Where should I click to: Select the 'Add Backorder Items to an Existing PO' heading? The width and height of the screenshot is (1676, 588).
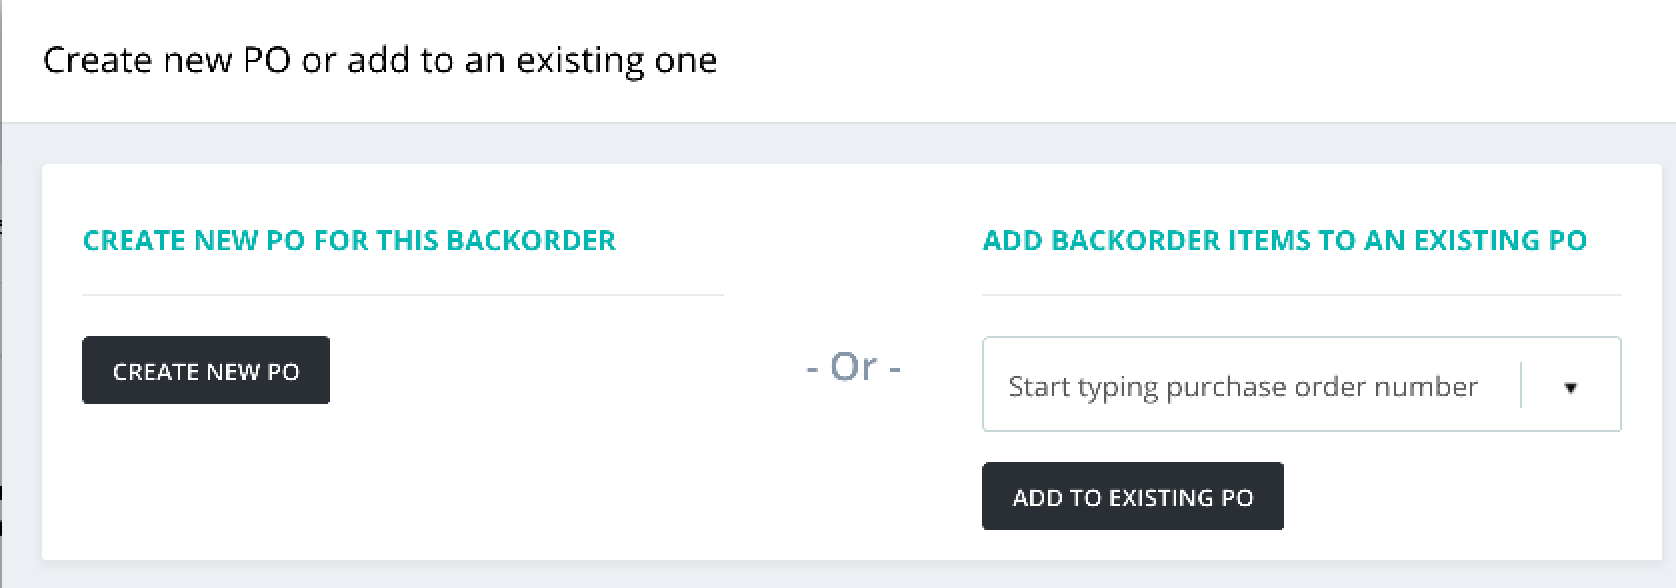click(1284, 241)
